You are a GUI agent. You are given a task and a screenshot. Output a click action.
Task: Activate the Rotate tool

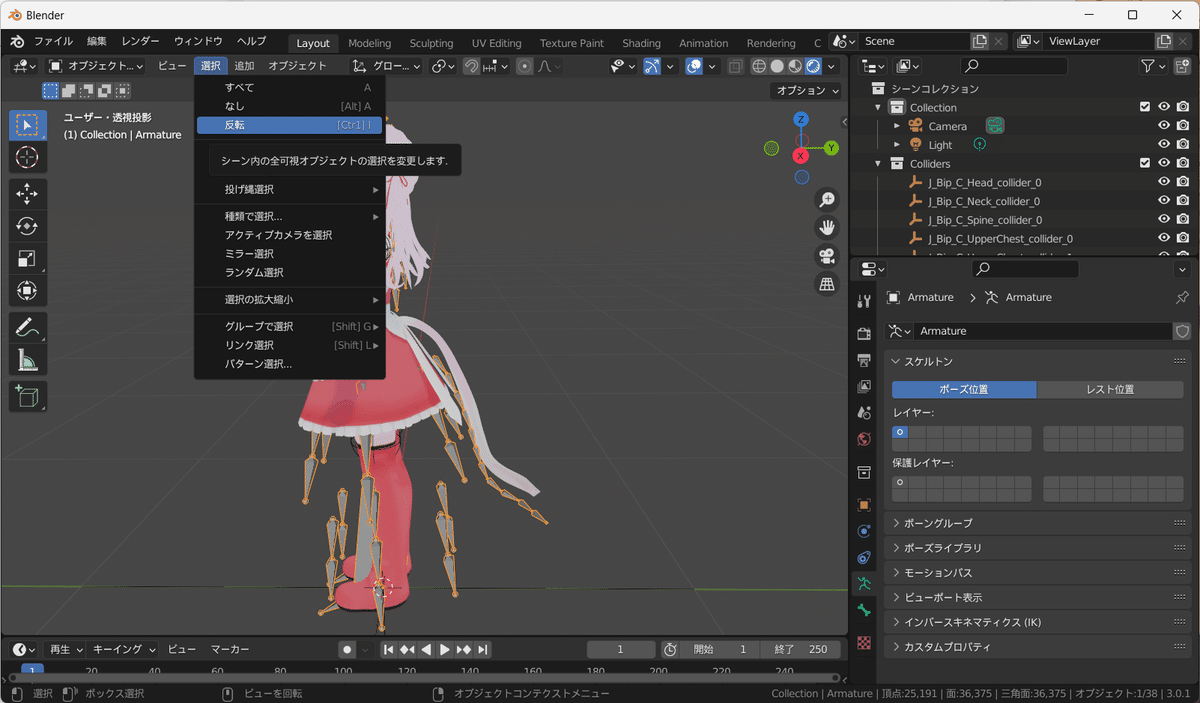coord(27,227)
